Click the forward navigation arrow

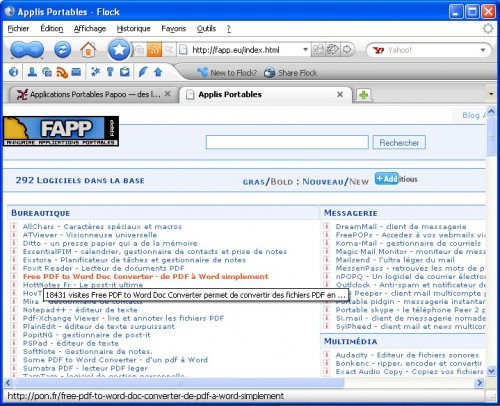coord(35,50)
